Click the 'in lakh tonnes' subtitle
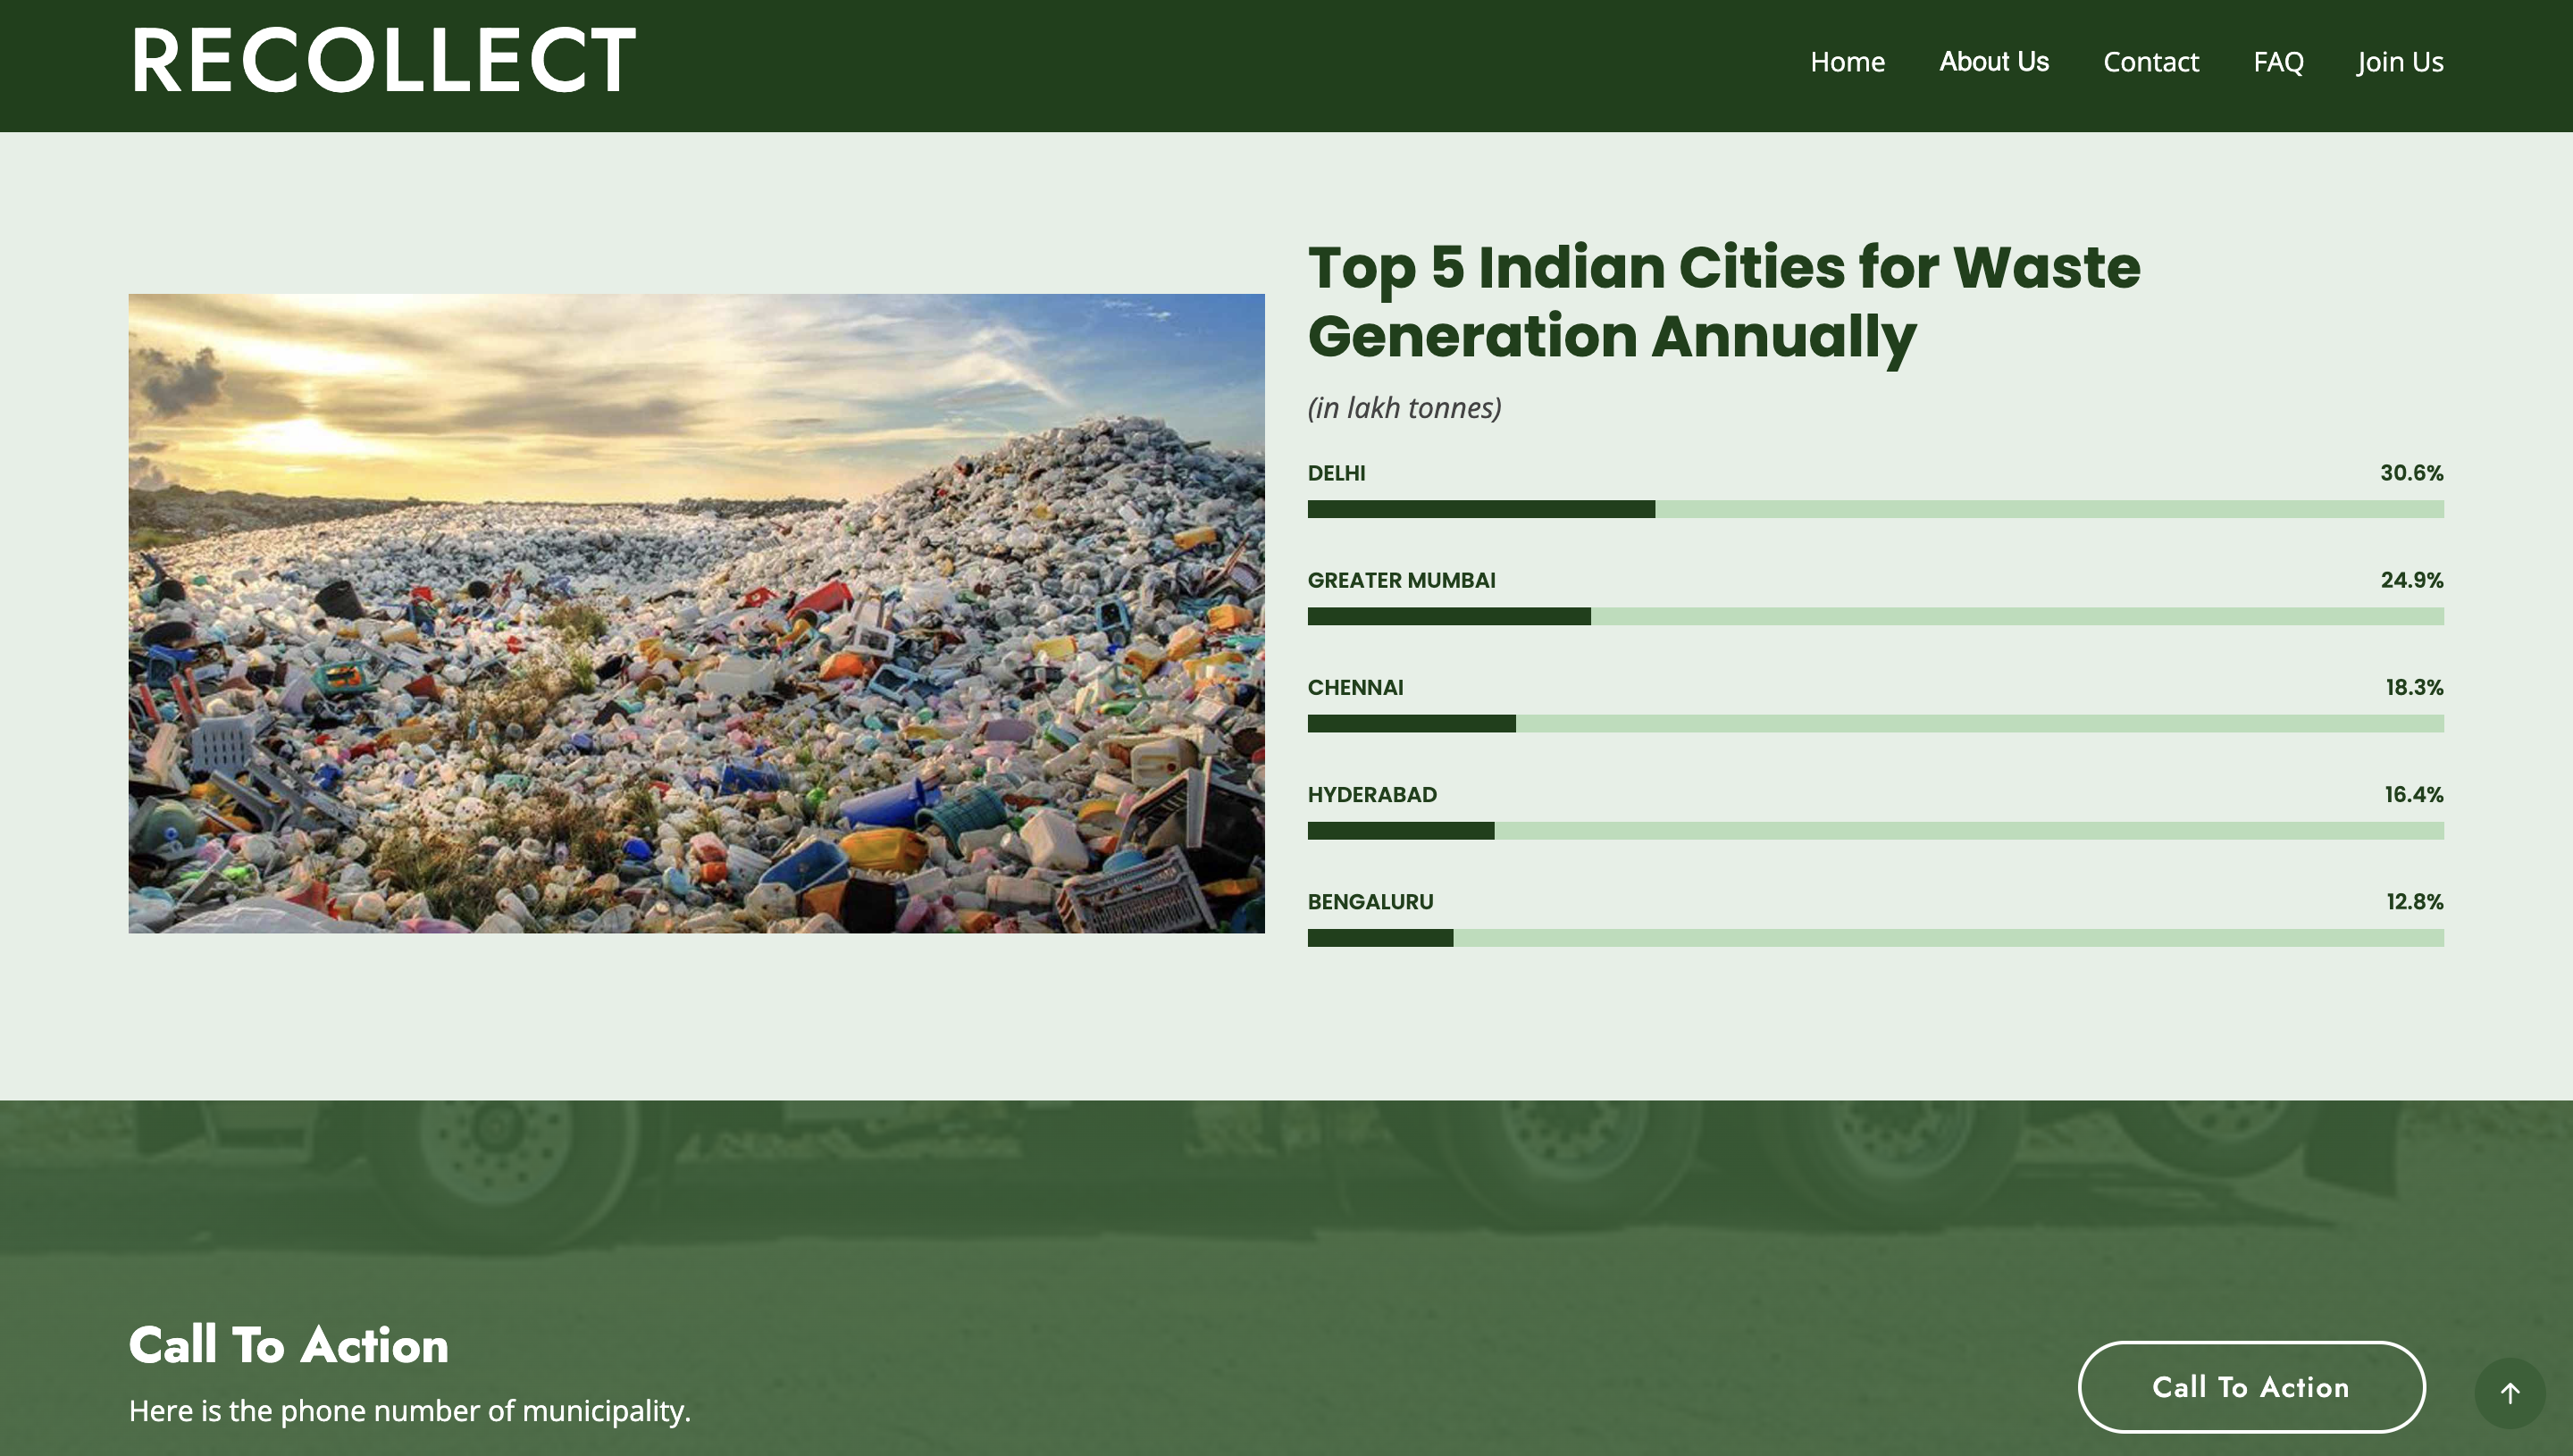2573x1456 pixels. pyautogui.click(x=1404, y=408)
